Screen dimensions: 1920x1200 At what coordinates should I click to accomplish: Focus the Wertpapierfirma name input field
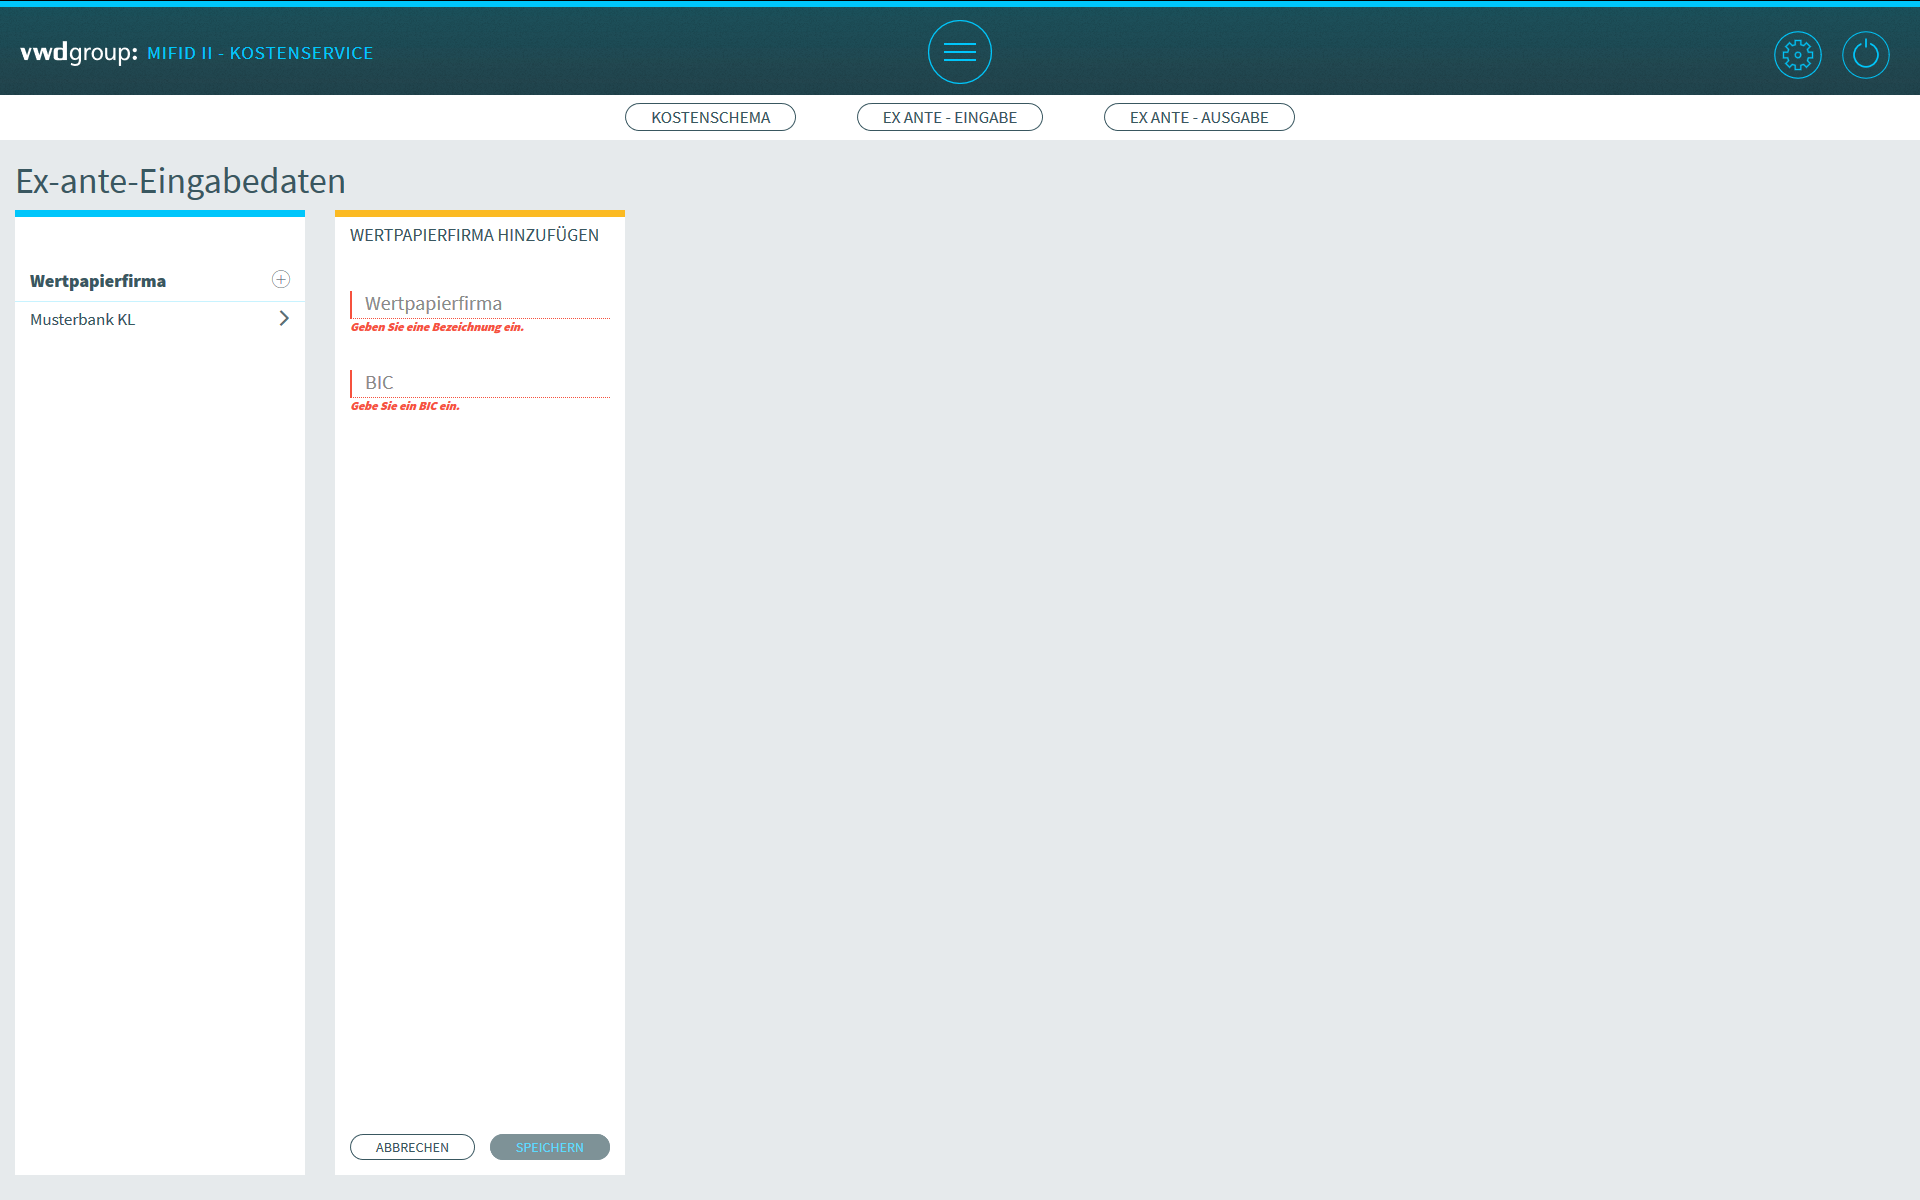point(481,303)
